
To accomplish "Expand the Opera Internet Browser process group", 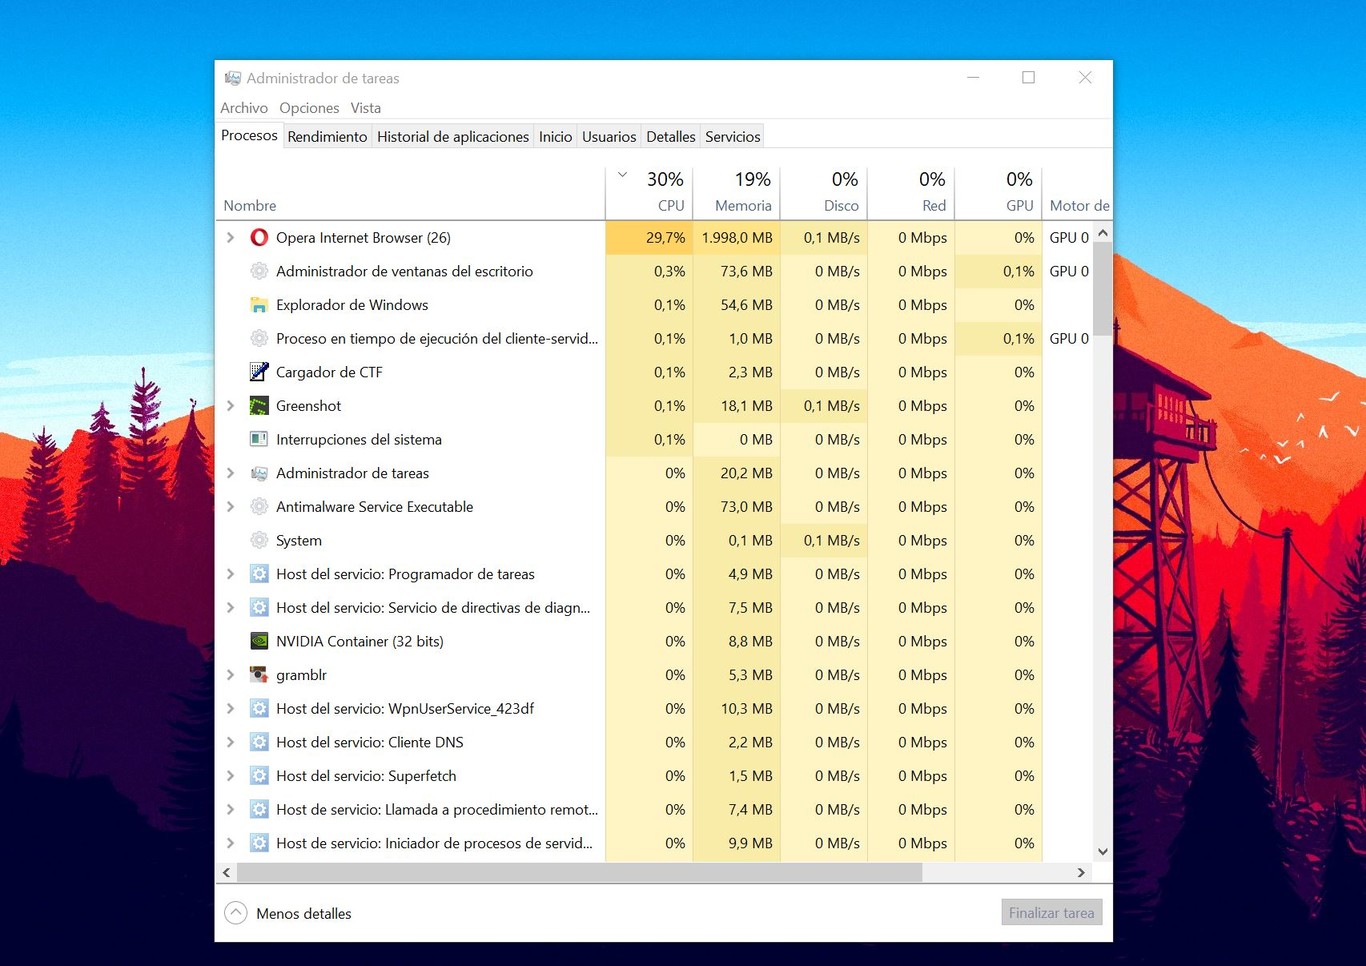I will coord(231,237).
